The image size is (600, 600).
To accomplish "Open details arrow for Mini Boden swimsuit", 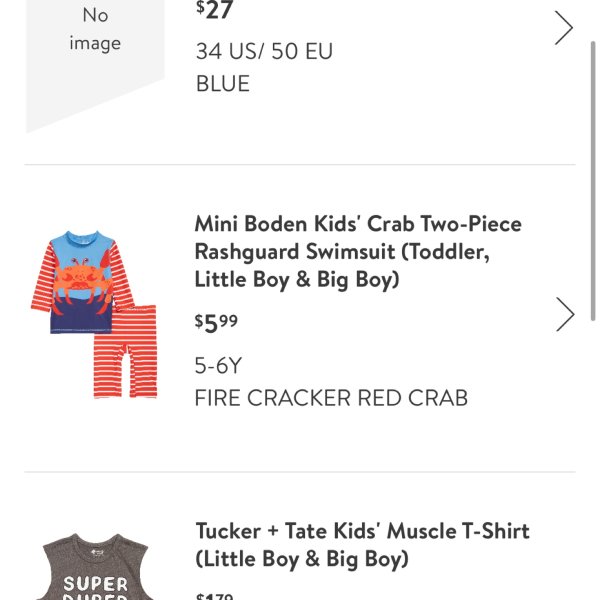I will point(565,314).
